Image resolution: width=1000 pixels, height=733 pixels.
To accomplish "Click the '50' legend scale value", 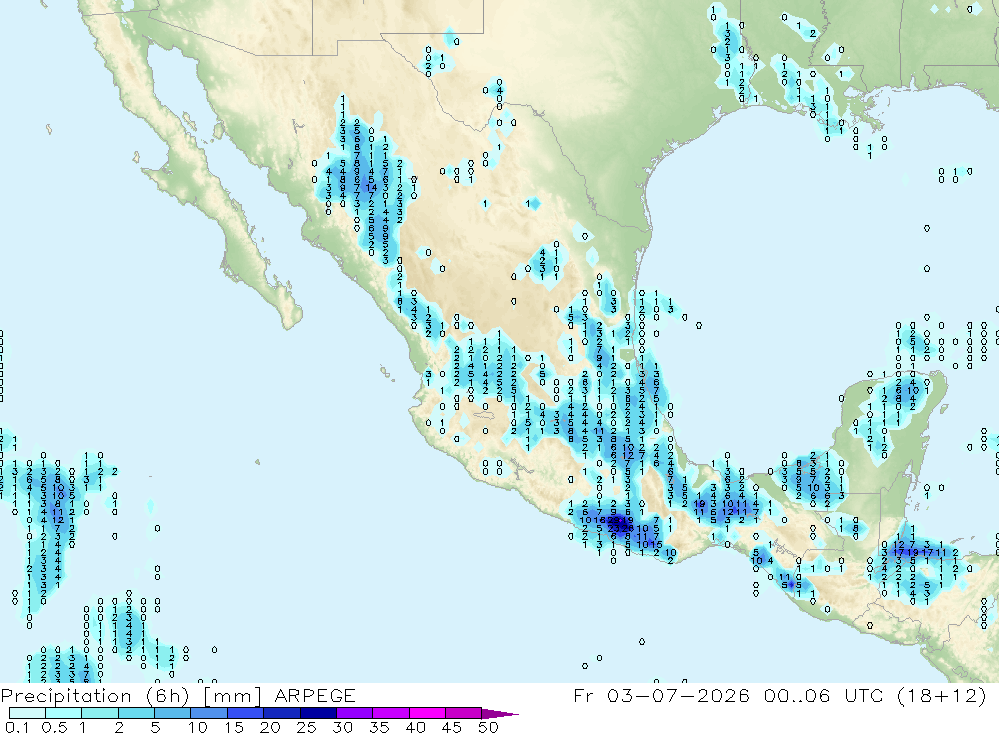I will (488, 727).
